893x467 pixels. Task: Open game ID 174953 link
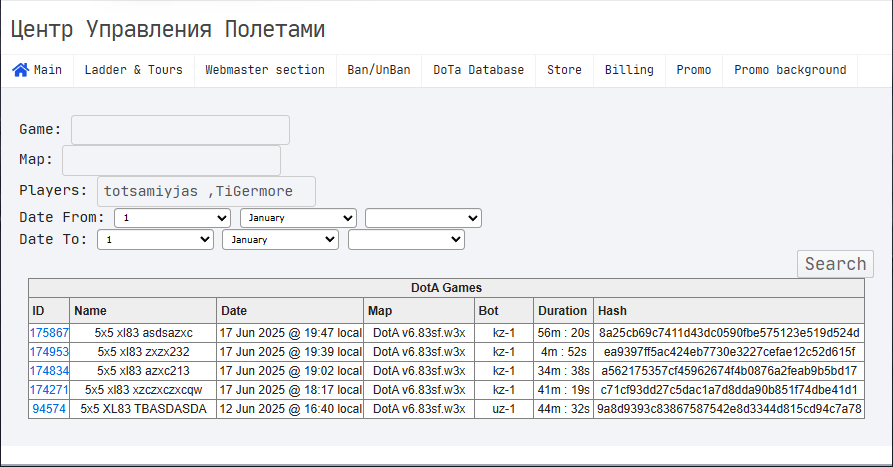[49, 352]
